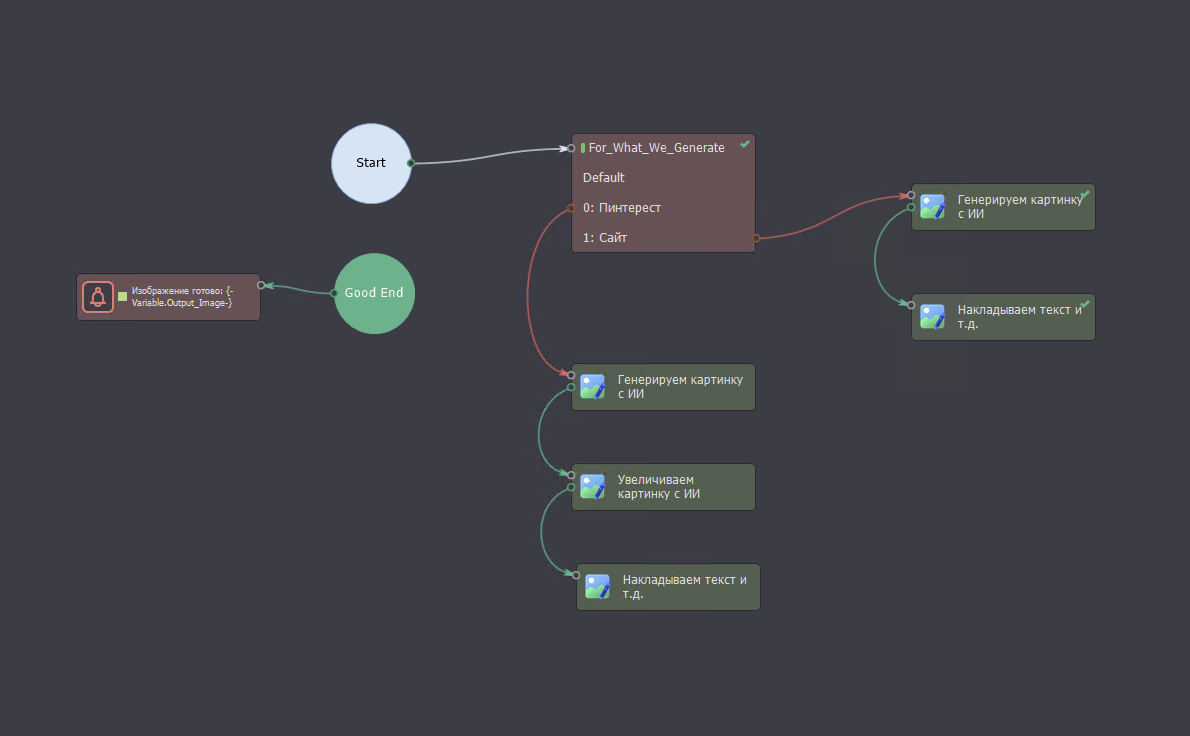Click the For_What_We_Generate block title
Image resolution: width=1190 pixels, height=736 pixels.
pyautogui.click(x=656, y=148)
